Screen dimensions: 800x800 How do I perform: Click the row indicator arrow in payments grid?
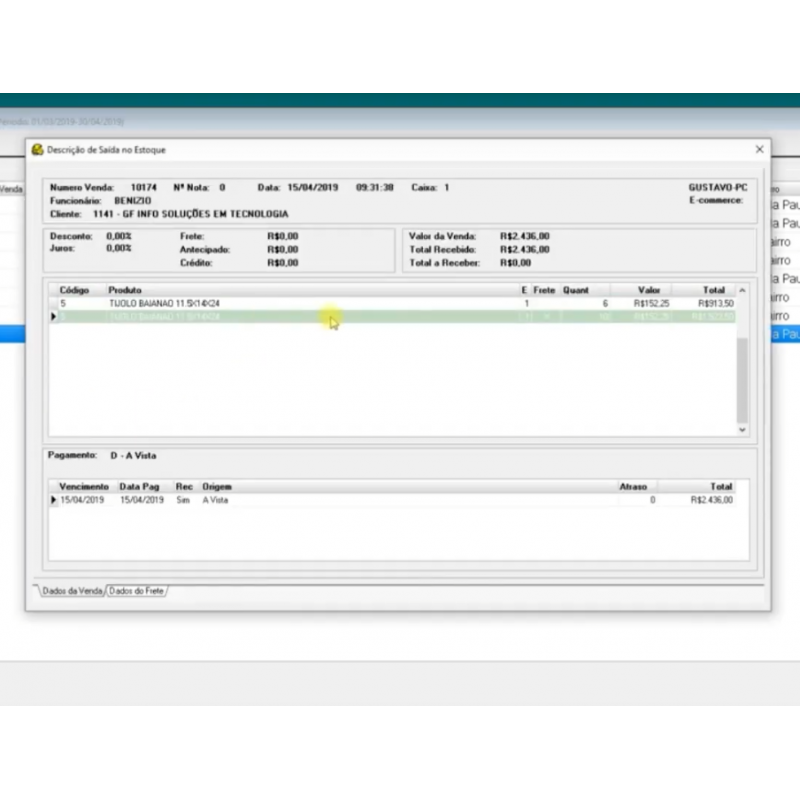click(54, 500)
